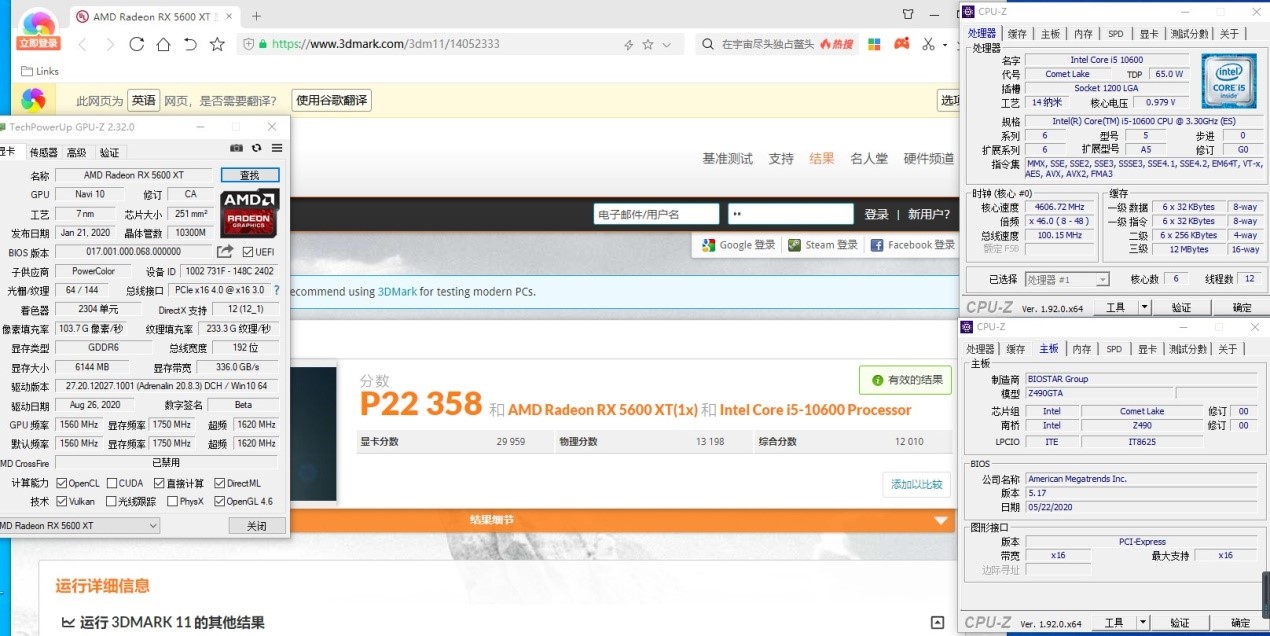Image resolution: width=1270 pixels, height=636 pixels.
Task: Switch to 验证 tab in GPU-Z
Action: [109, 152]
